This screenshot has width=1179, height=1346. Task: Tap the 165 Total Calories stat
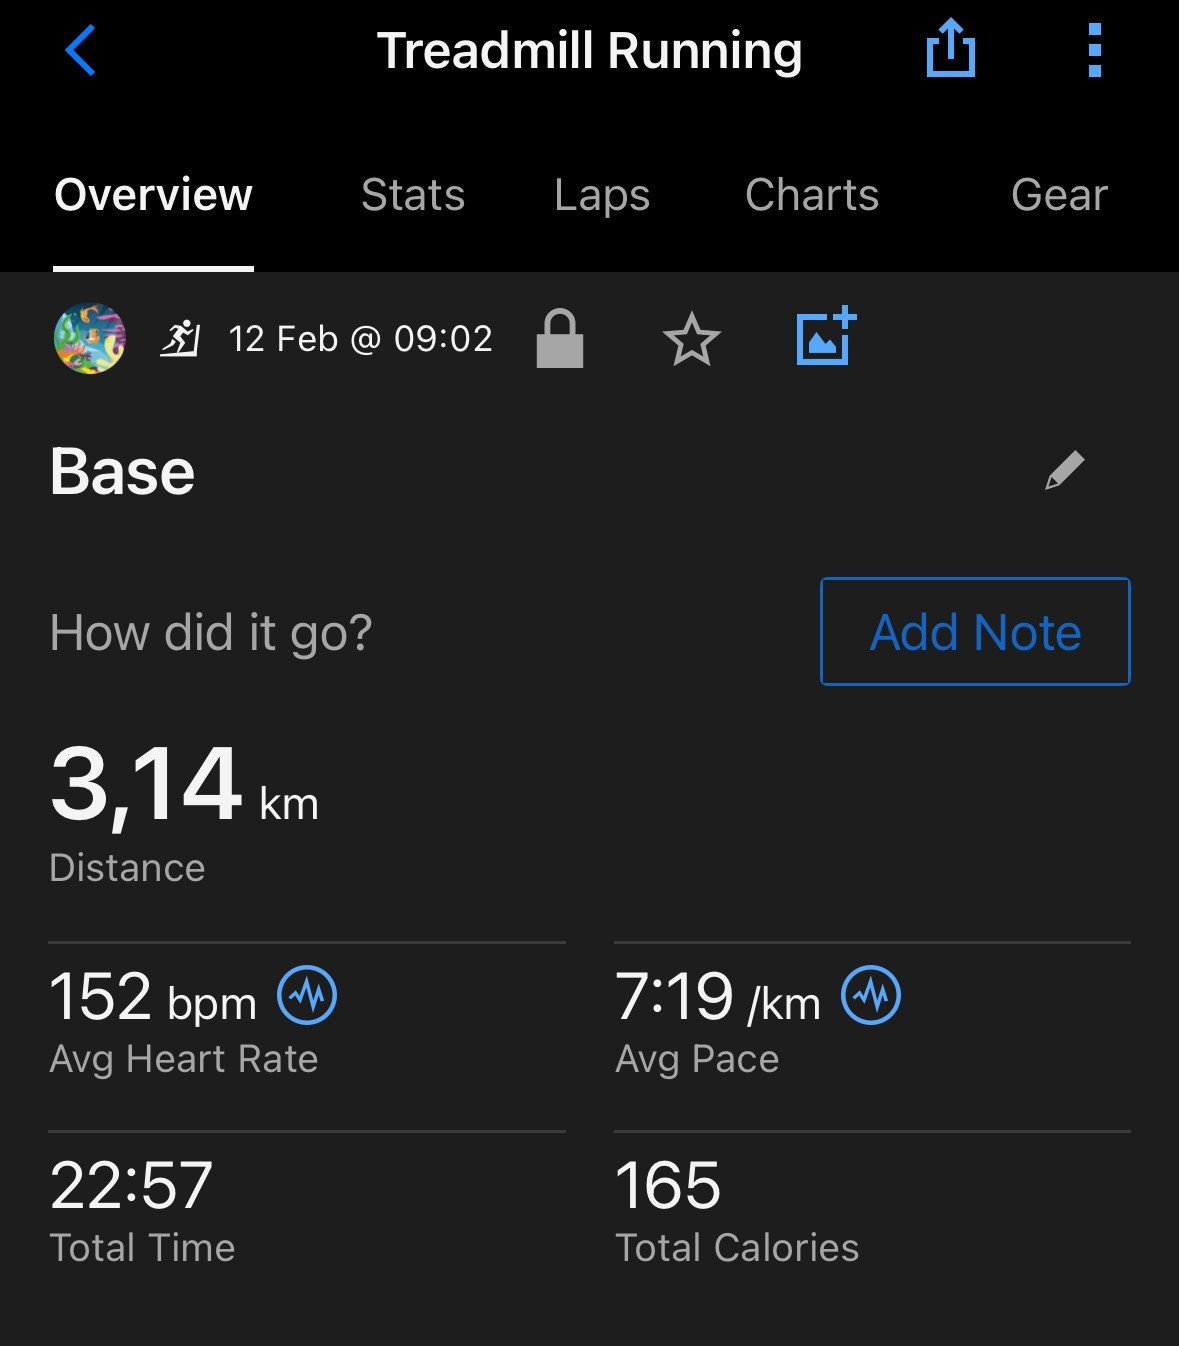point(737,1209)
